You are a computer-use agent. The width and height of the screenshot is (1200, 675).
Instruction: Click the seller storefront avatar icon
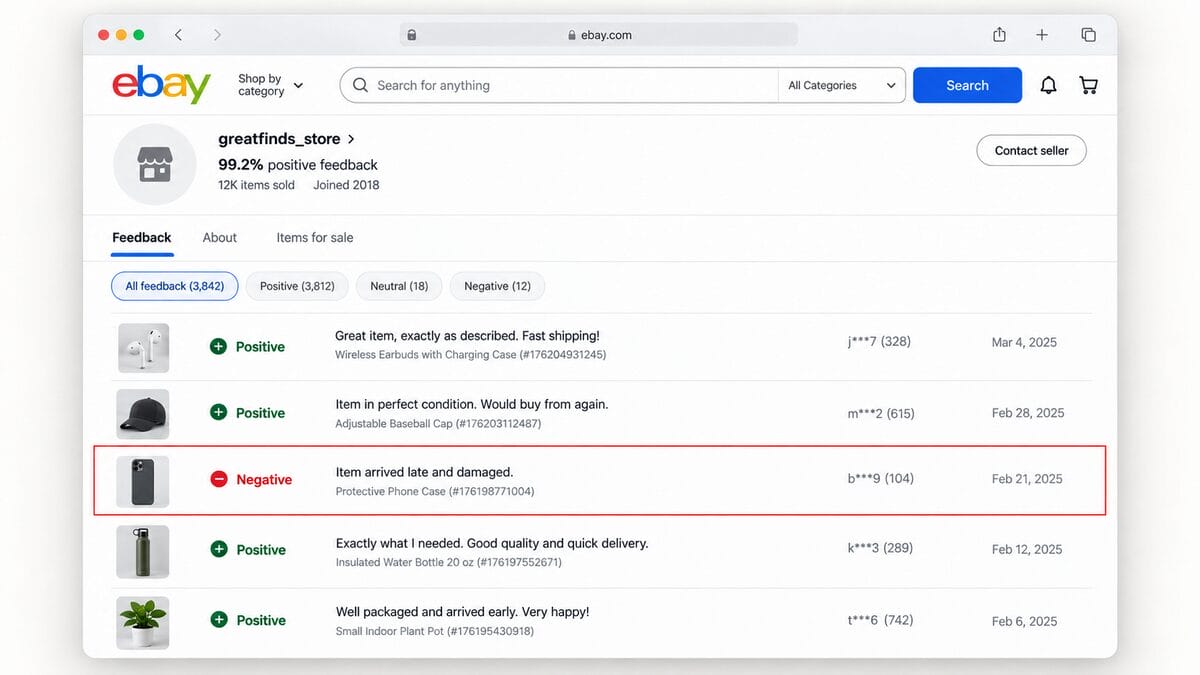point(154,164)
